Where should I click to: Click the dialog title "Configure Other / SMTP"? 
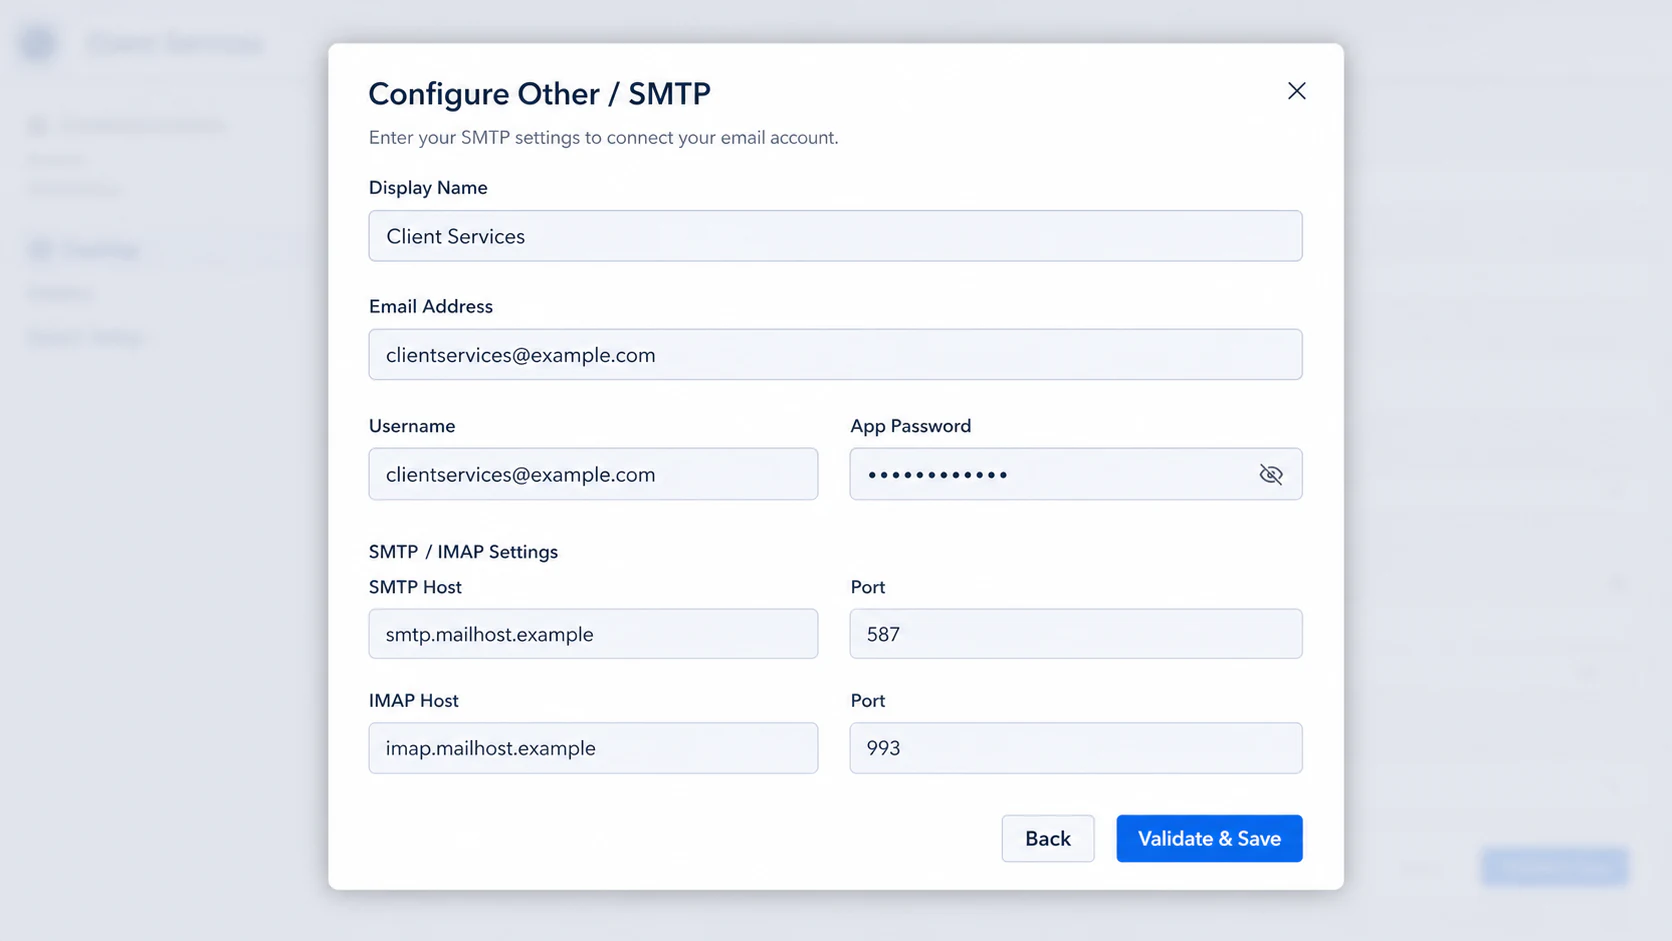[x=540, y=93]
